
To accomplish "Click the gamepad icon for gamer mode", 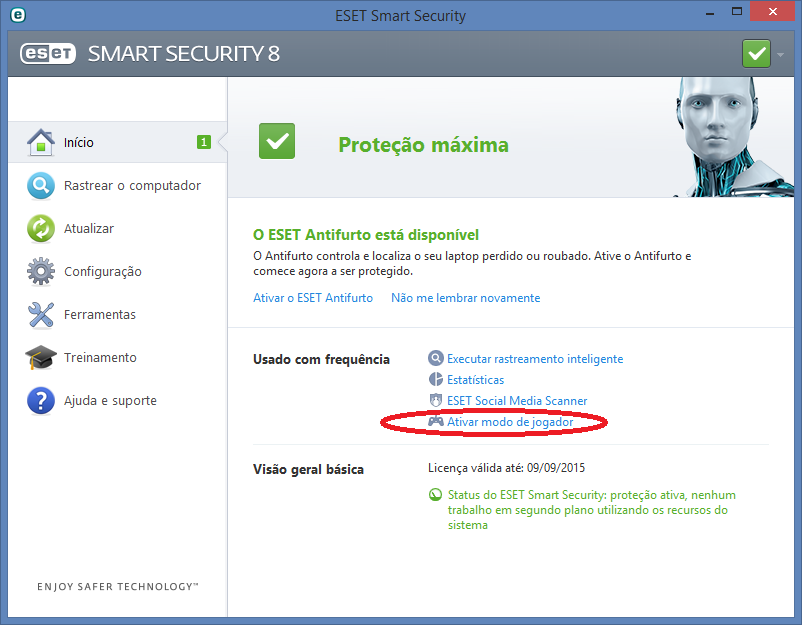I will coord(436,421).
